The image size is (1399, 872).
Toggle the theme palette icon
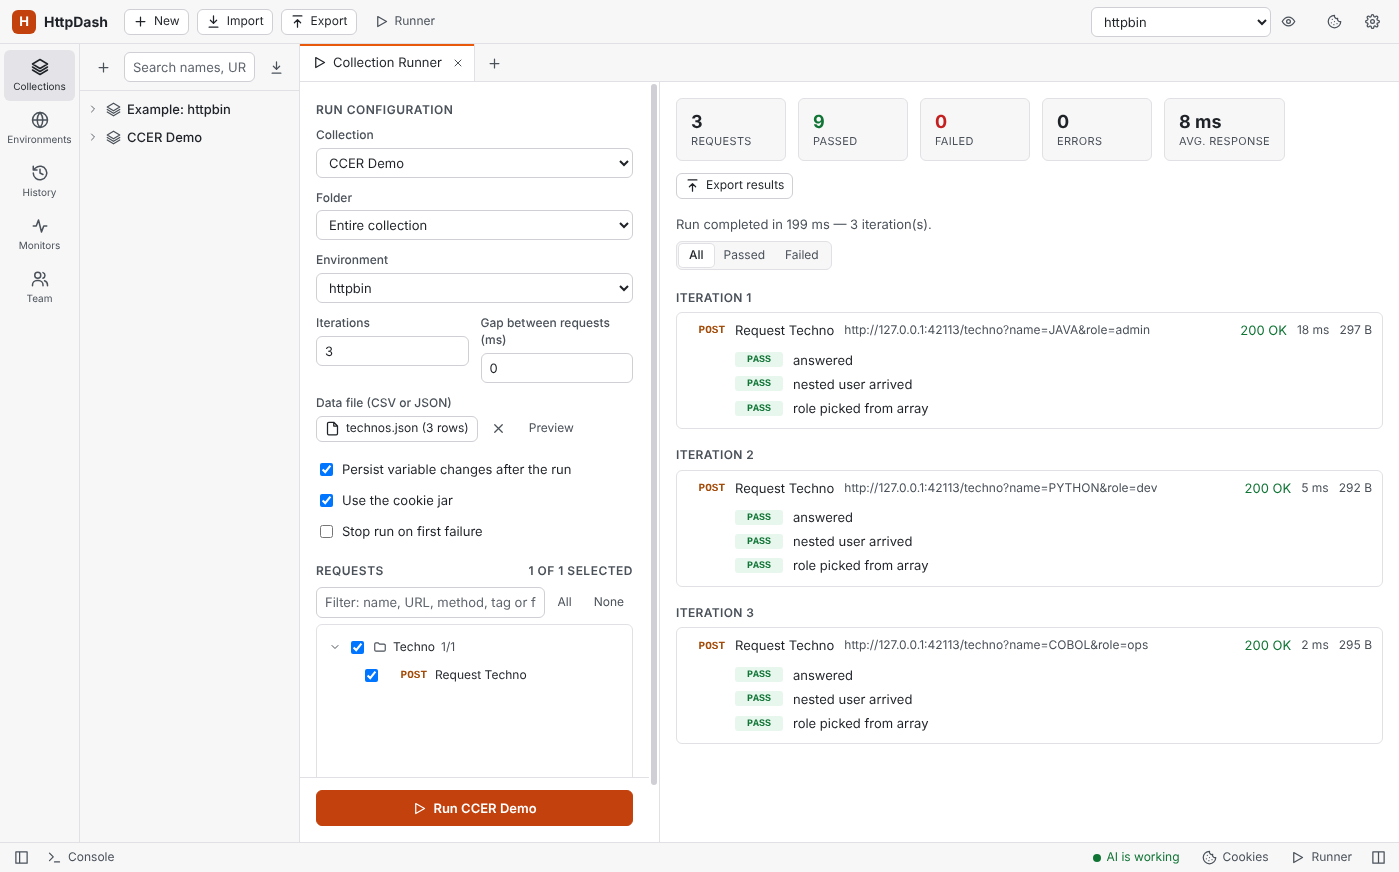pyautogui.click(x=1334, y=21)
